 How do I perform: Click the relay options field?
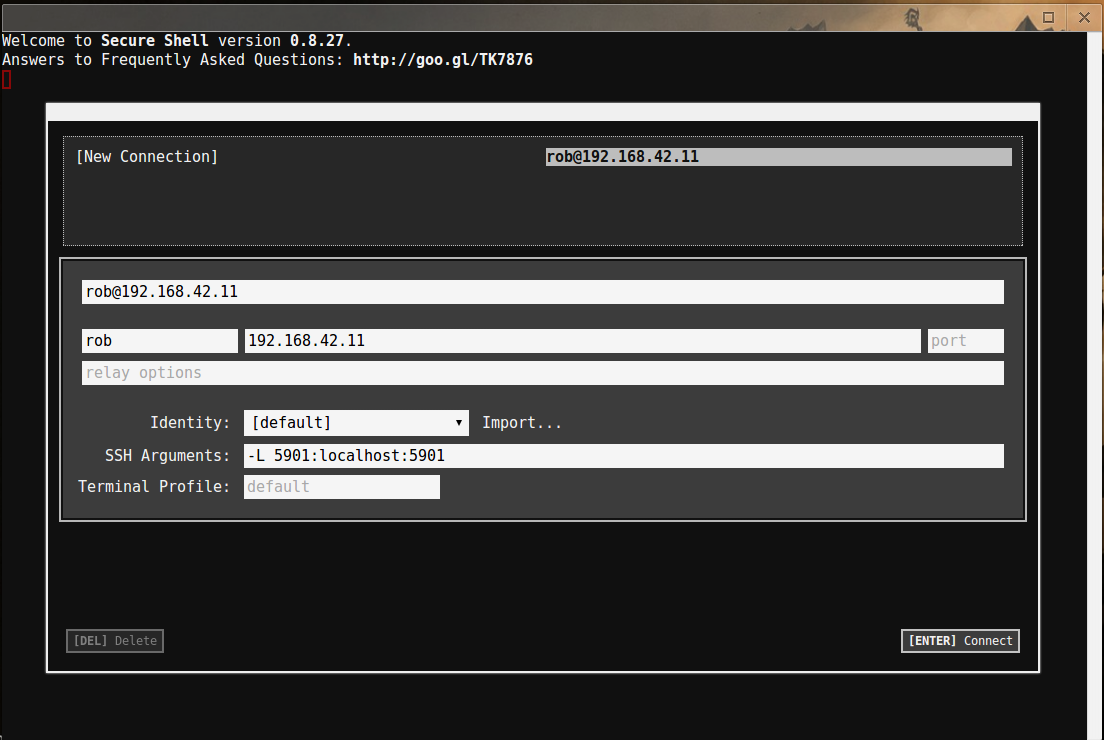(x=543, y=372)
